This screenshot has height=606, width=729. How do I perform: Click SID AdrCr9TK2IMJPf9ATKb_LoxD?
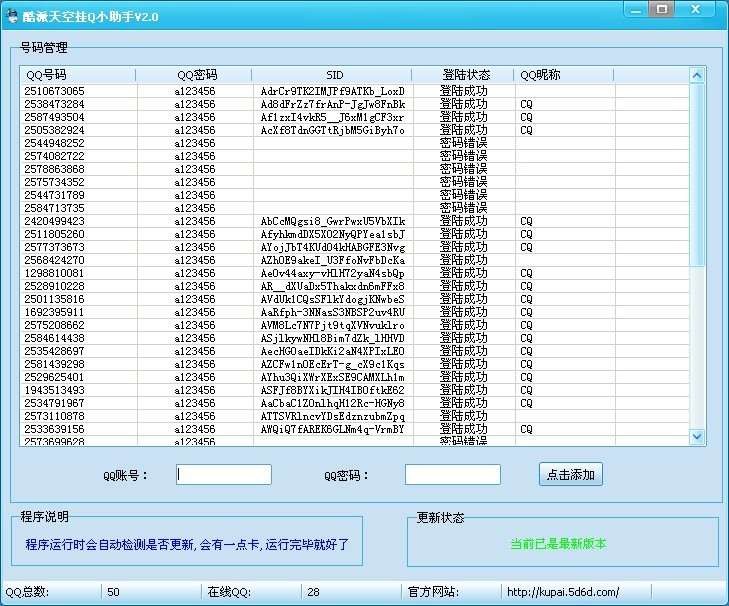coord(332,91)
